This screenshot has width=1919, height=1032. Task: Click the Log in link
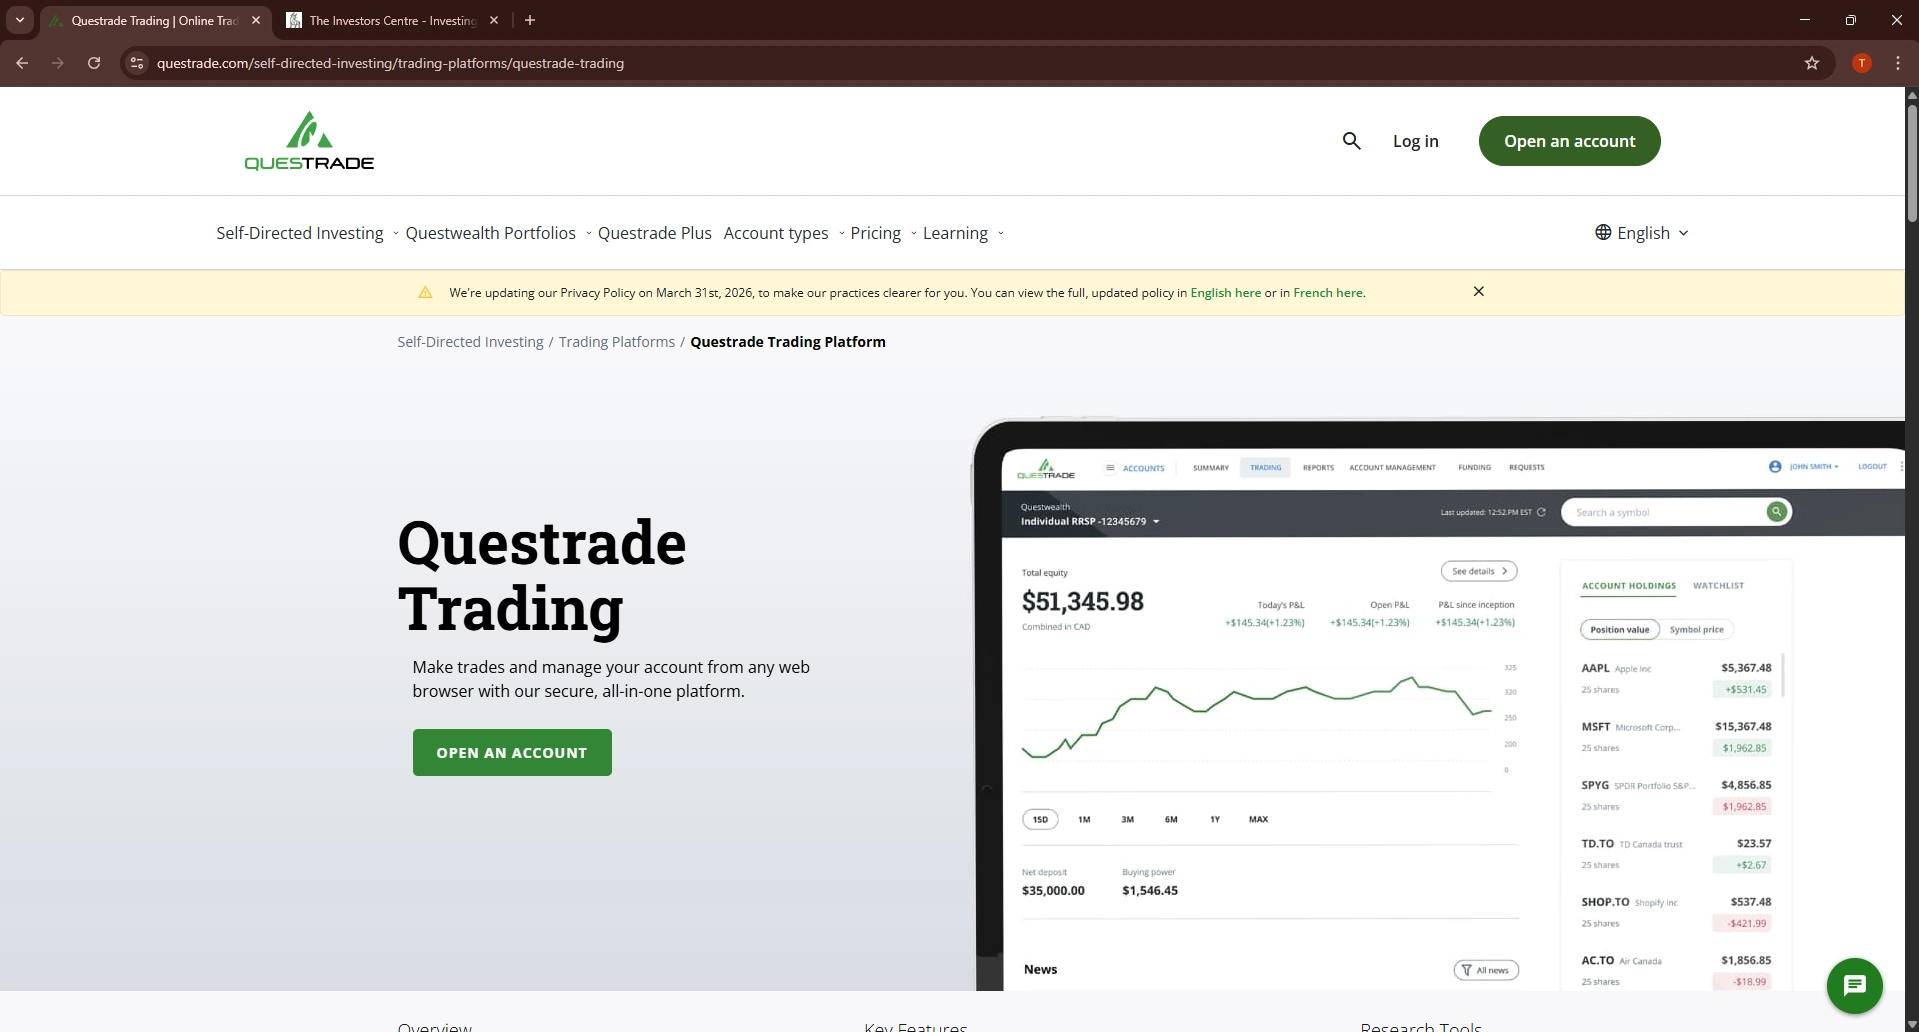click(x=1415, y=141)
